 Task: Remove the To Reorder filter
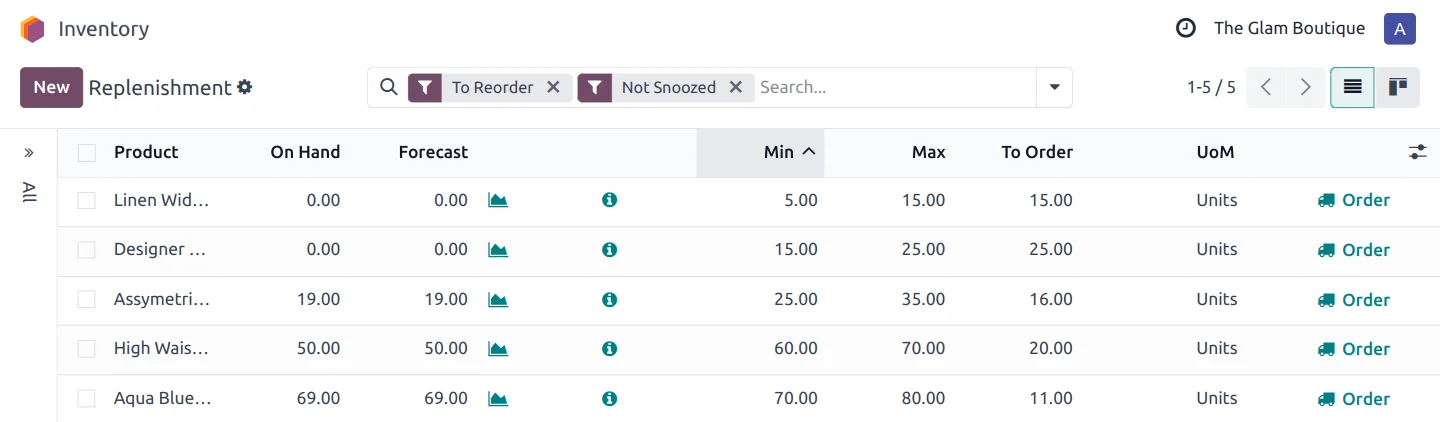(553, 87)
